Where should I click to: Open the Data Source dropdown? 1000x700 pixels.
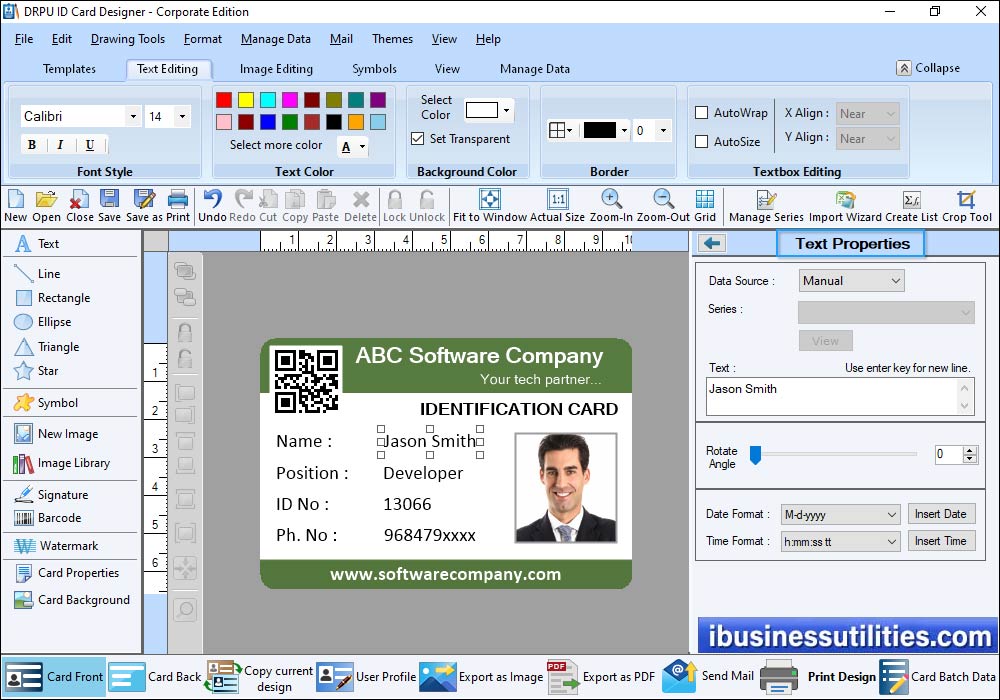click(x=852, y=281)
